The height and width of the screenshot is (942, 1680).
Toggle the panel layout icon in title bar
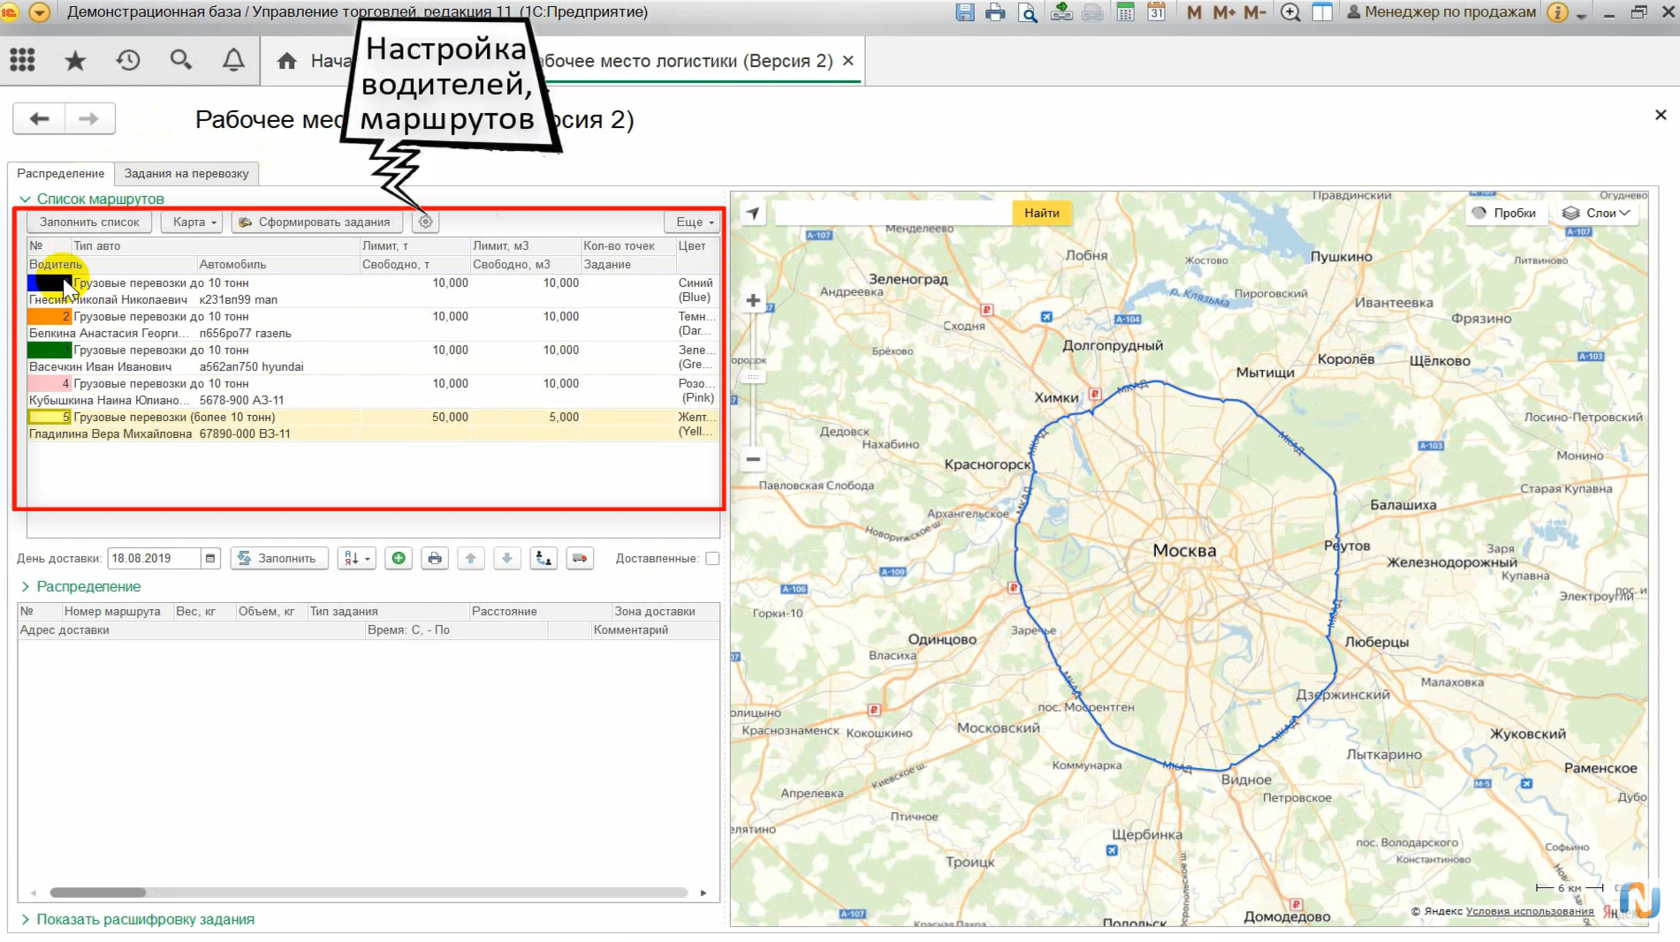pyautogui.click(x=1322, y=12)
